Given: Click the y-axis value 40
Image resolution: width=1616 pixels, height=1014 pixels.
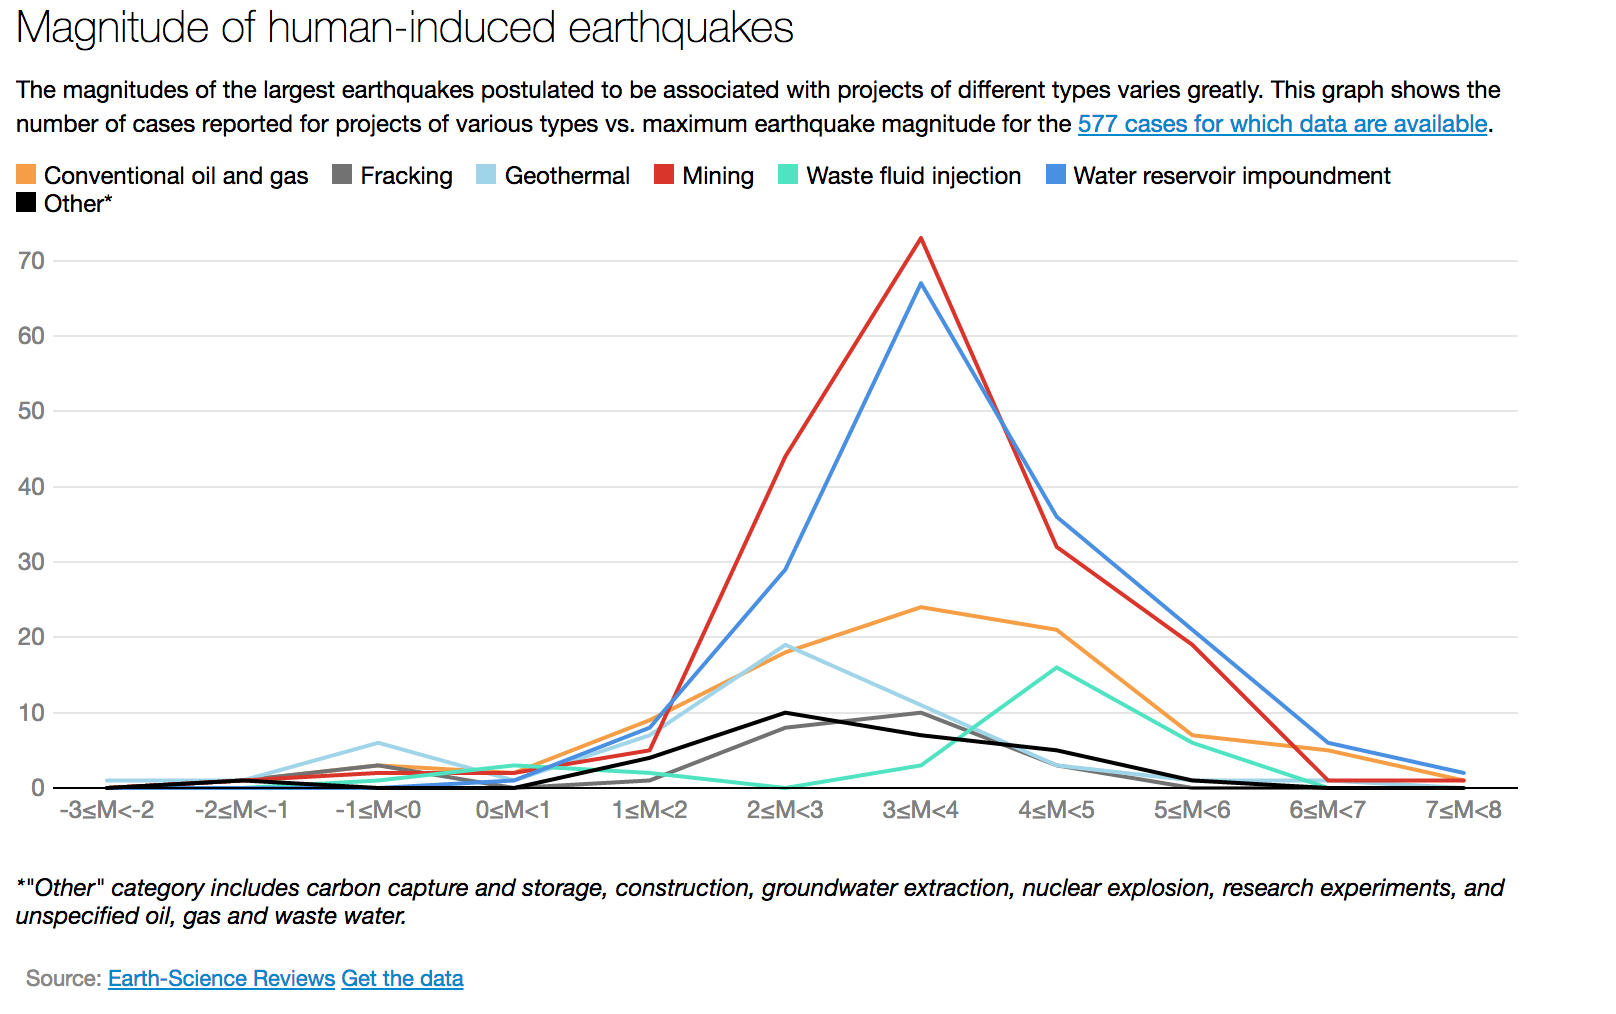Looking at the screenshot, I should [31, 487].
